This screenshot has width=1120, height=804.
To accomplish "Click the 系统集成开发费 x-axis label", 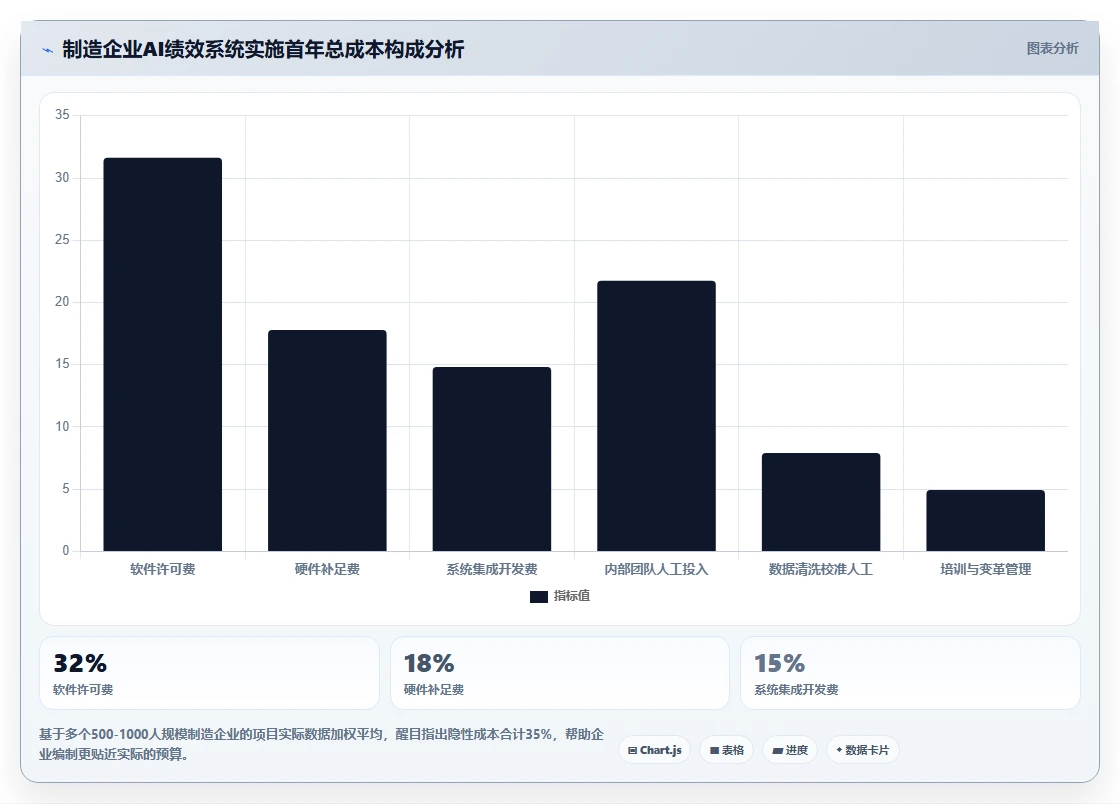I will click(x=492, y=569).
